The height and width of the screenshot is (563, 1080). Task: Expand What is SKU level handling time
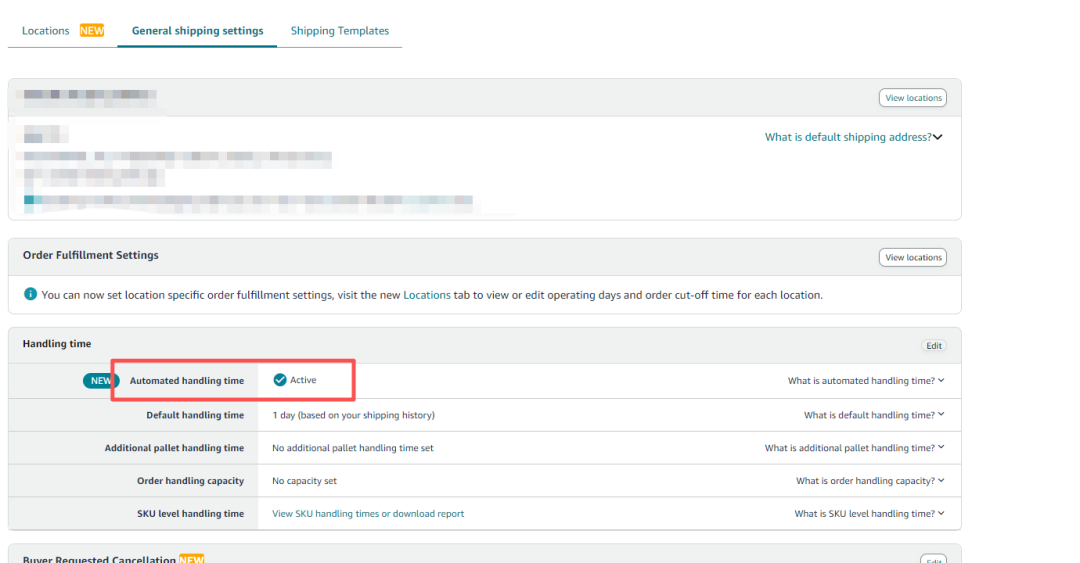869,513
